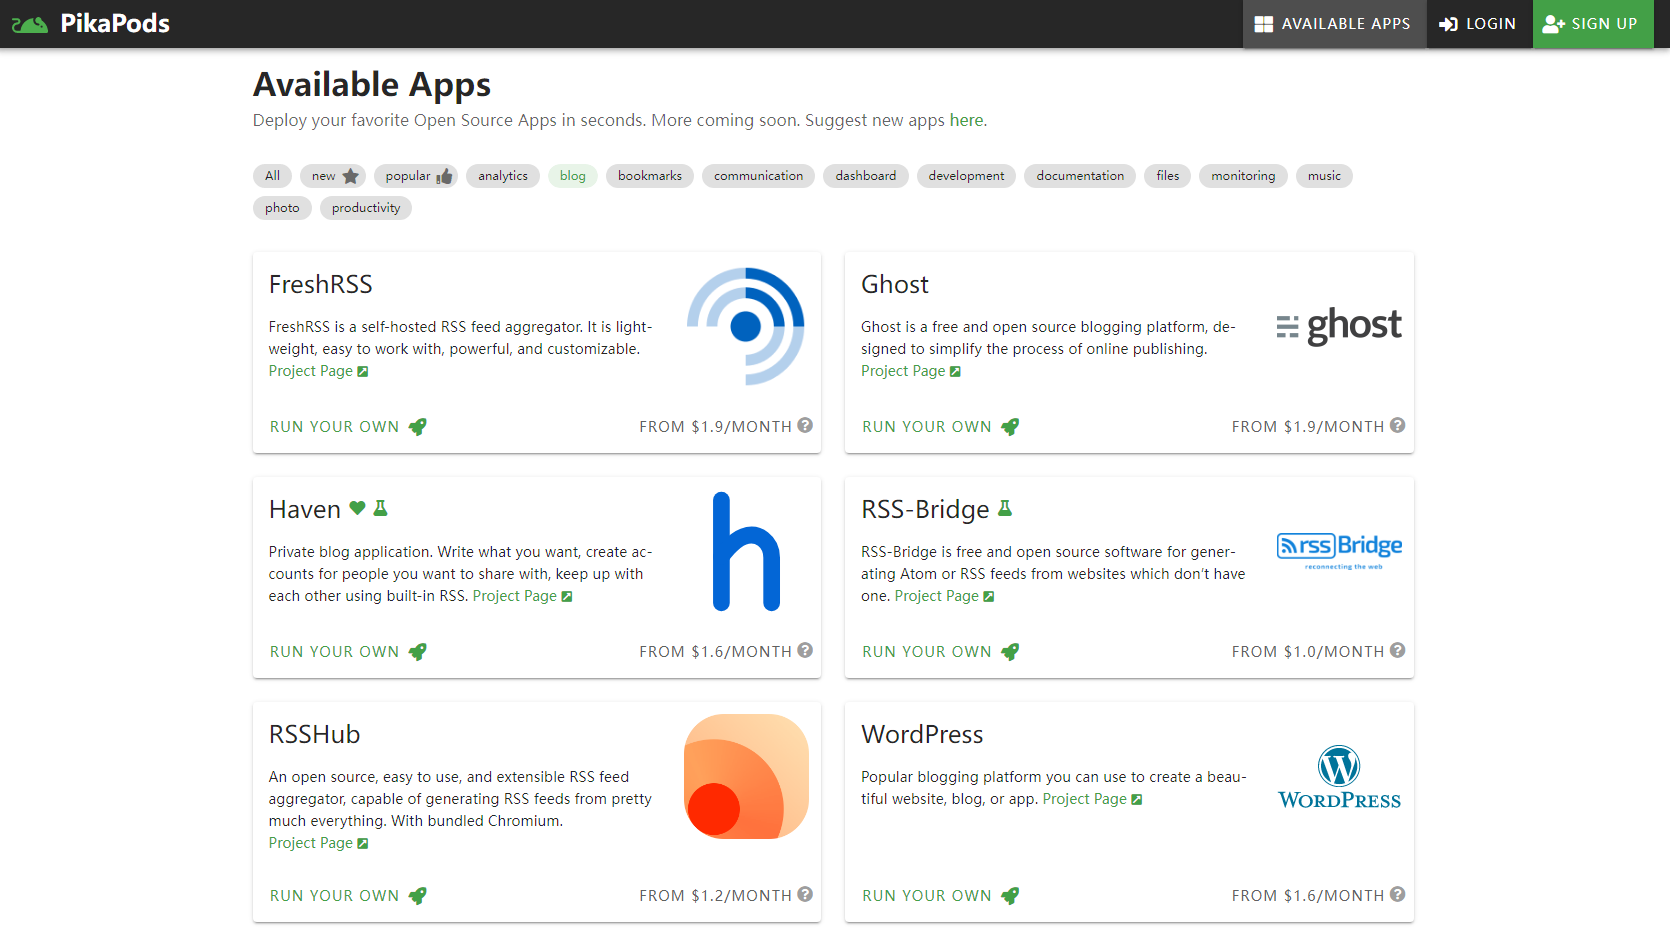Click the FreshRSS pricing help icon
This screenshot has height=939, width=1670.
click(805, 426)
